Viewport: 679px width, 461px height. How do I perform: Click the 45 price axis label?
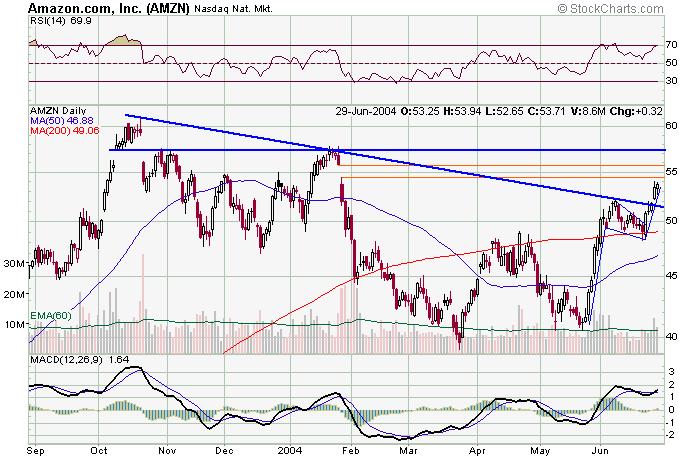tap(671, 275)
